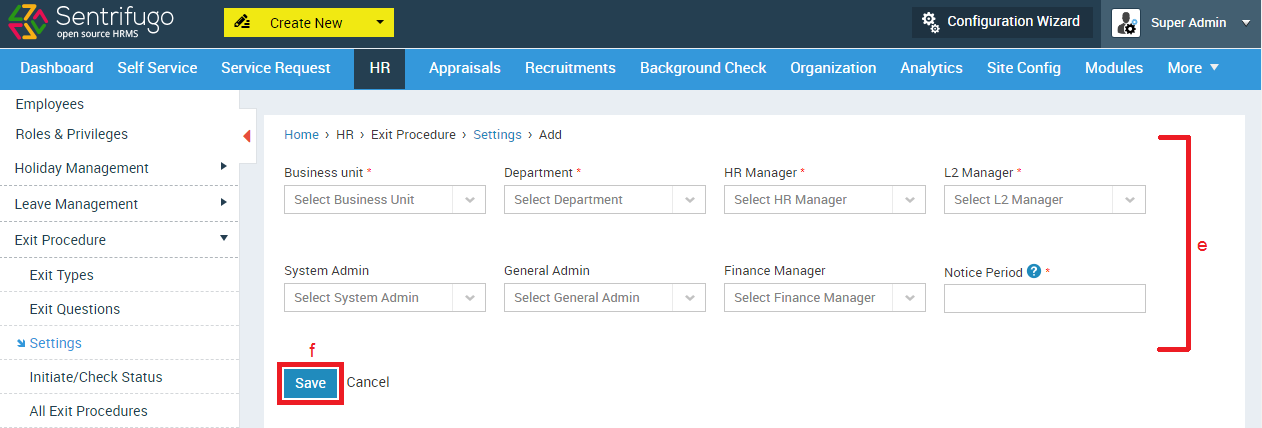Click the Notice Period input field
Screen dimensions: 1262x428
pyautogui.click(x=1045, y=298)
